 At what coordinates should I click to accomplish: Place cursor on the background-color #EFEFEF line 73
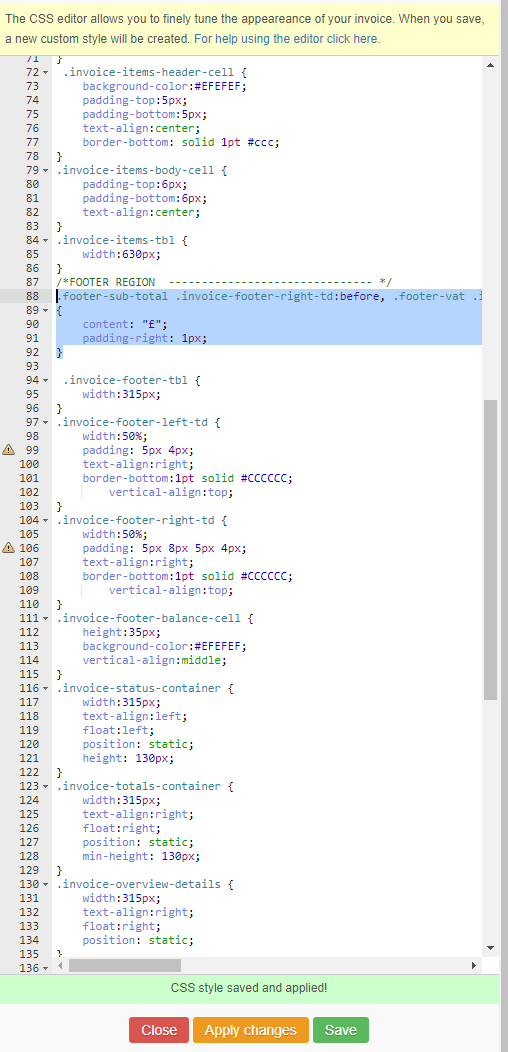[x=164, y=86]
